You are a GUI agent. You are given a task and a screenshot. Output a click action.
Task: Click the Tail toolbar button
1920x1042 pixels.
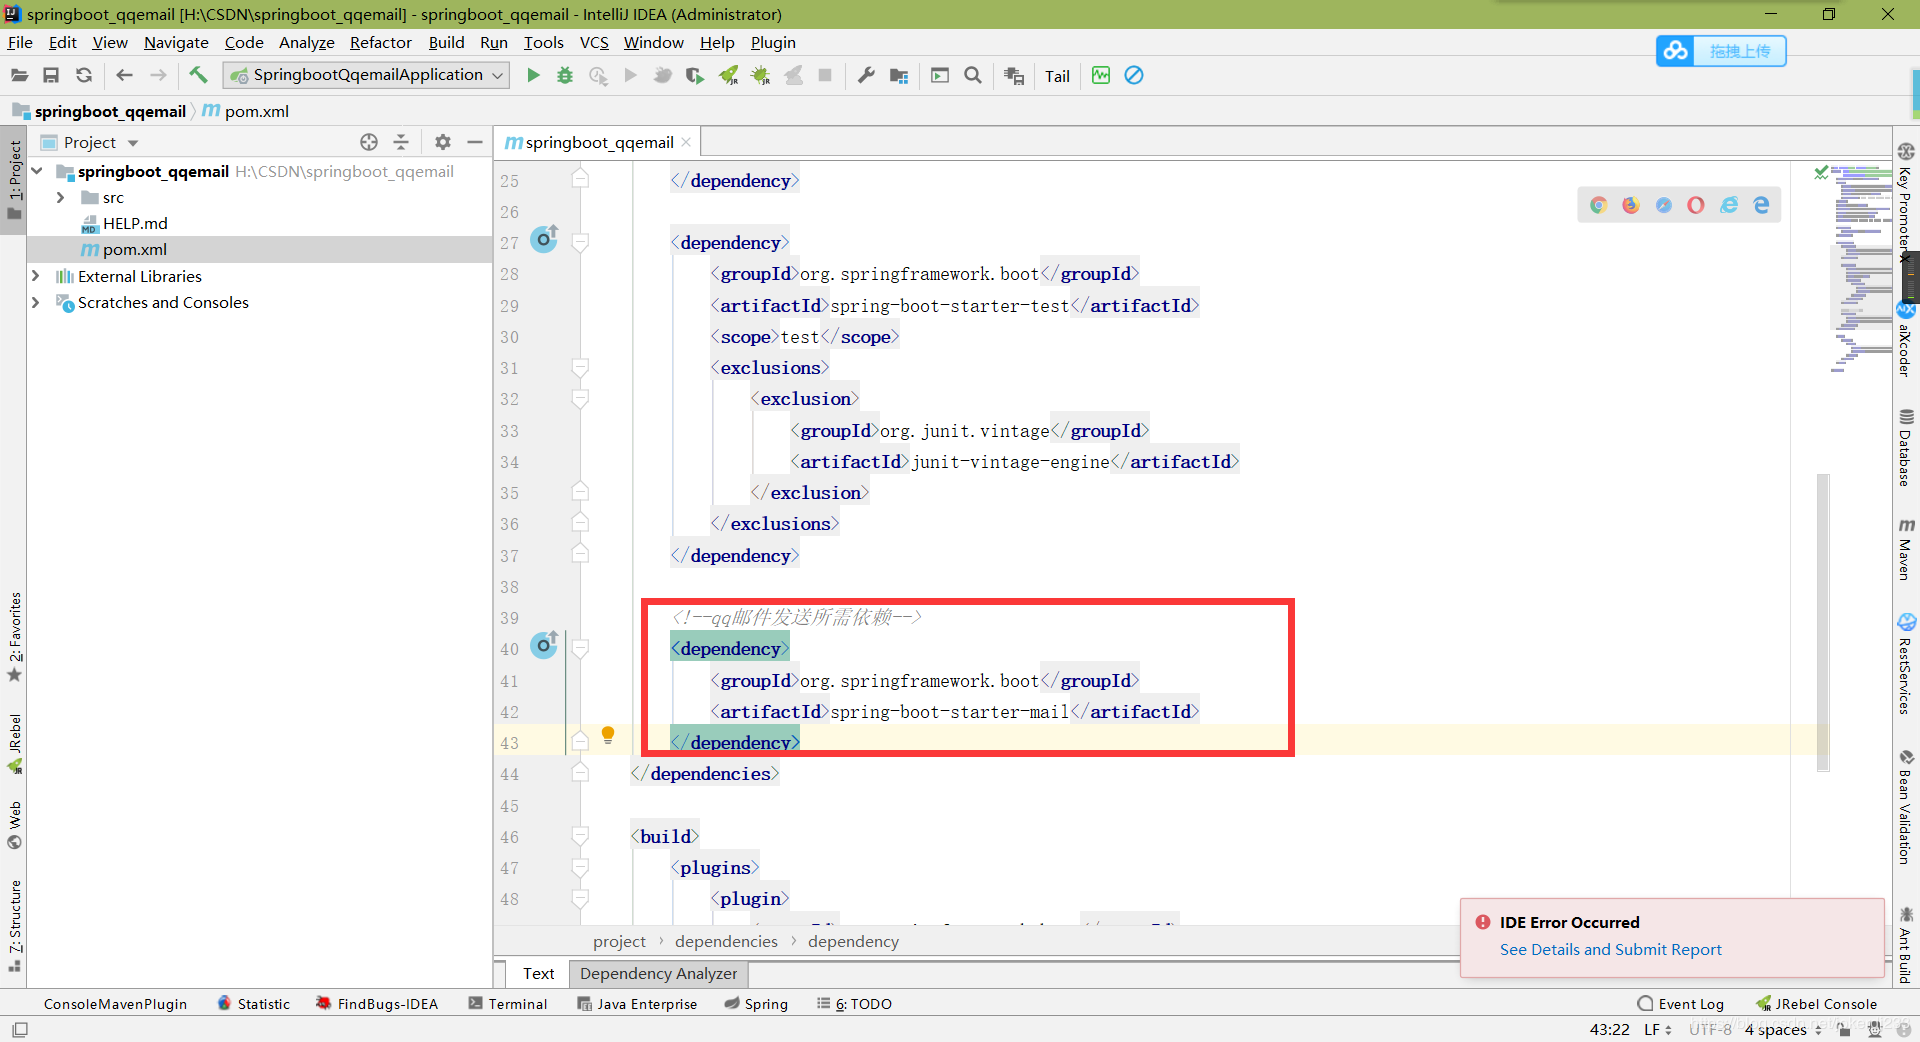click(1057, 76)
